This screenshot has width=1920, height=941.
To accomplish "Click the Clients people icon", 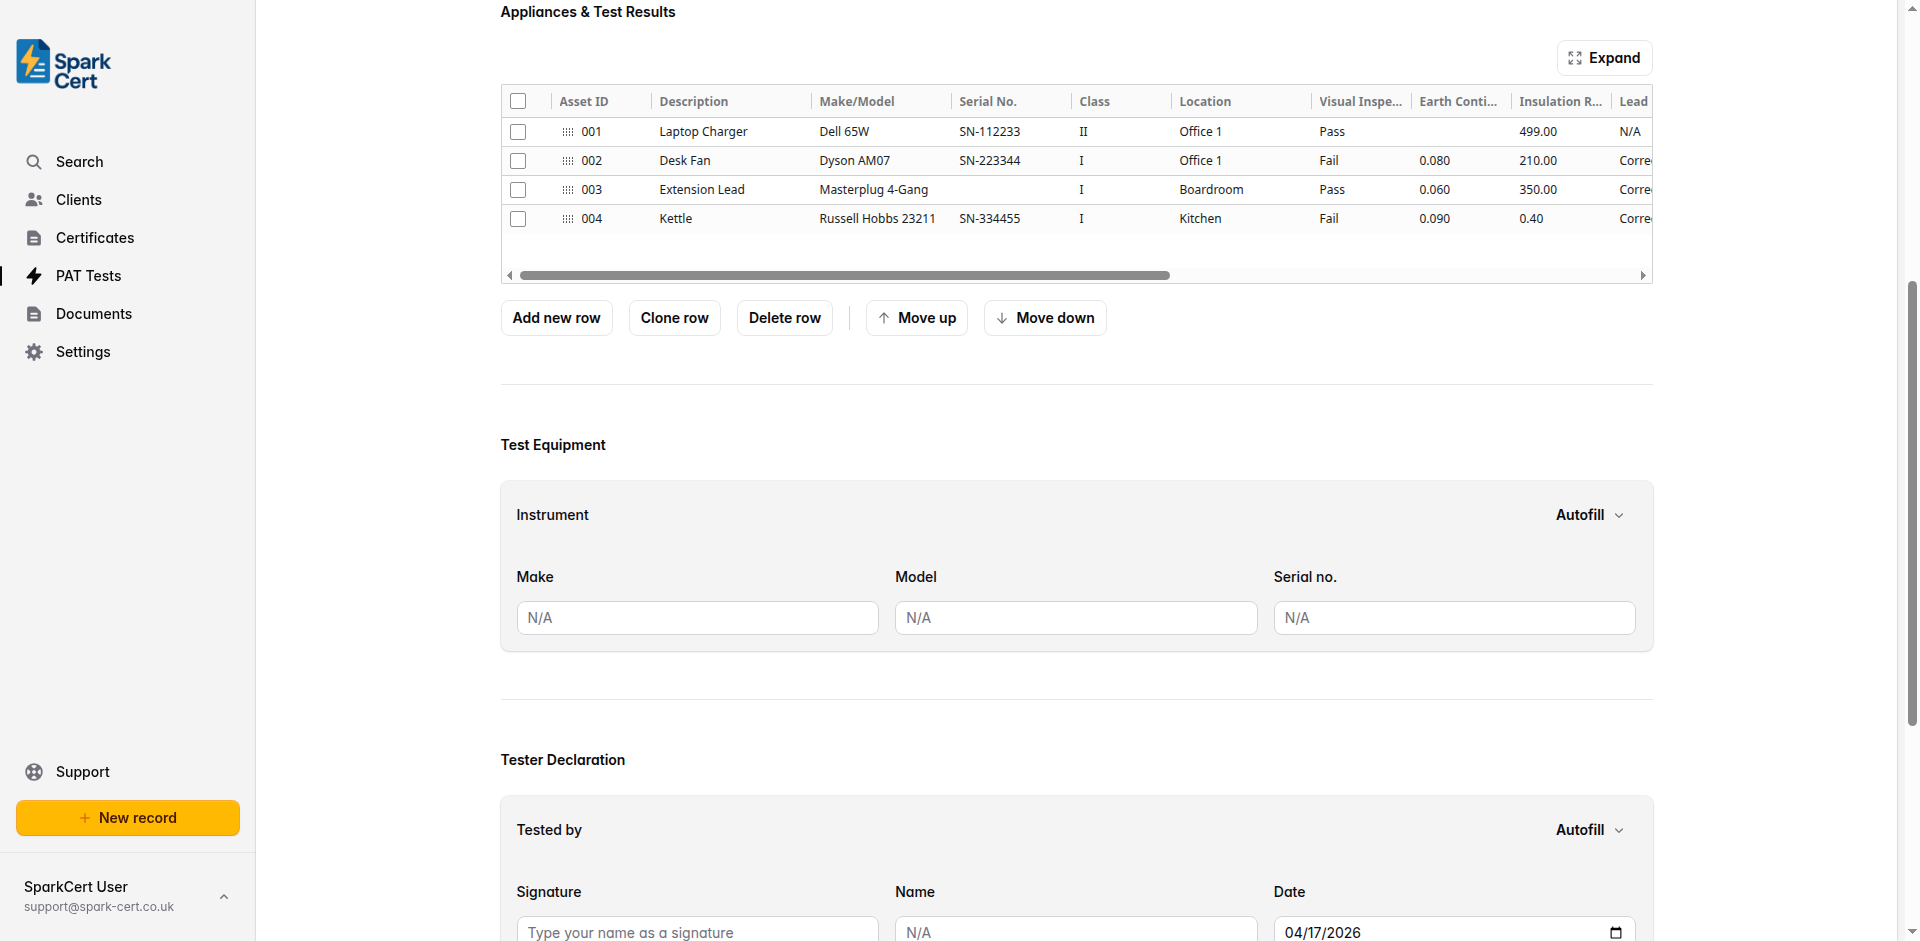I will click(34, 200).
